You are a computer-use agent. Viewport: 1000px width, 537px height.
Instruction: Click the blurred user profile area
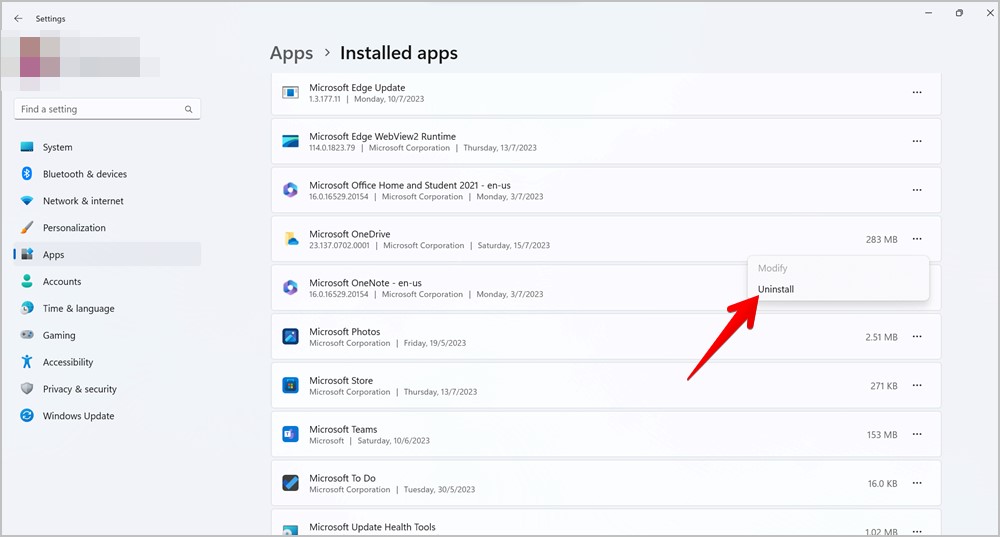click(80, 59)
